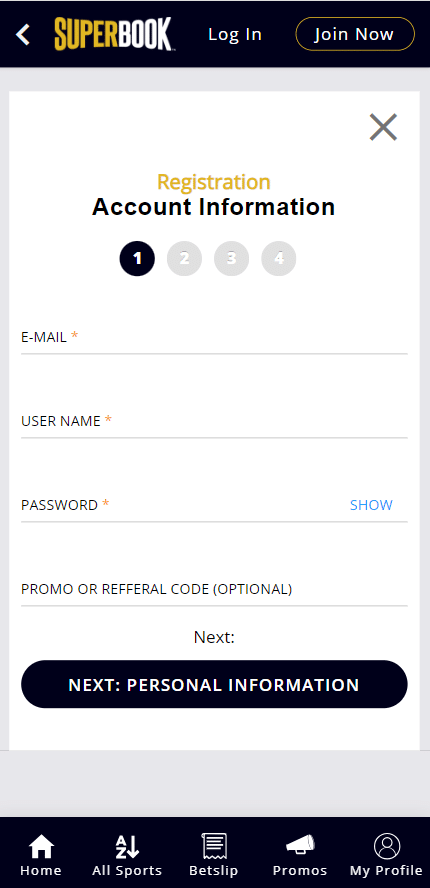
Task: Close the registration form with X
Action: (x=384, y=127)
